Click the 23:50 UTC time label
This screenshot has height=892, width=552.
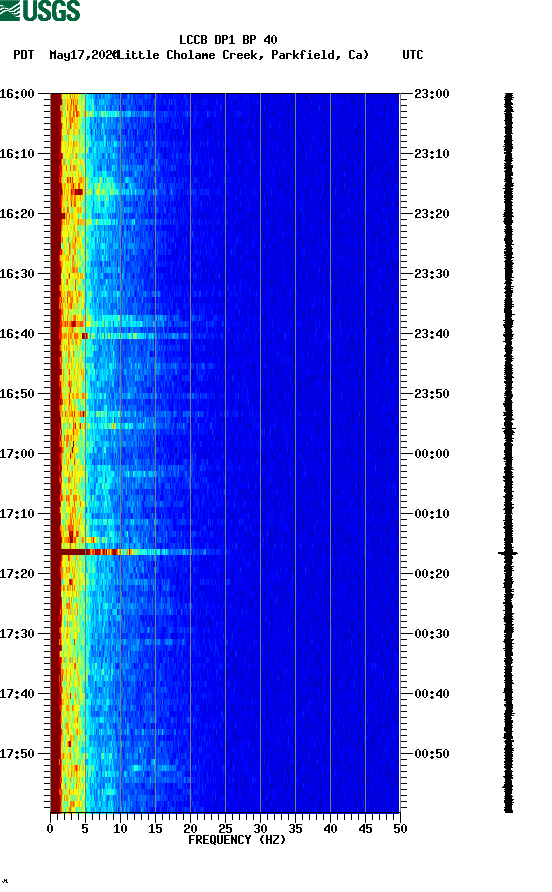(432, 394)
